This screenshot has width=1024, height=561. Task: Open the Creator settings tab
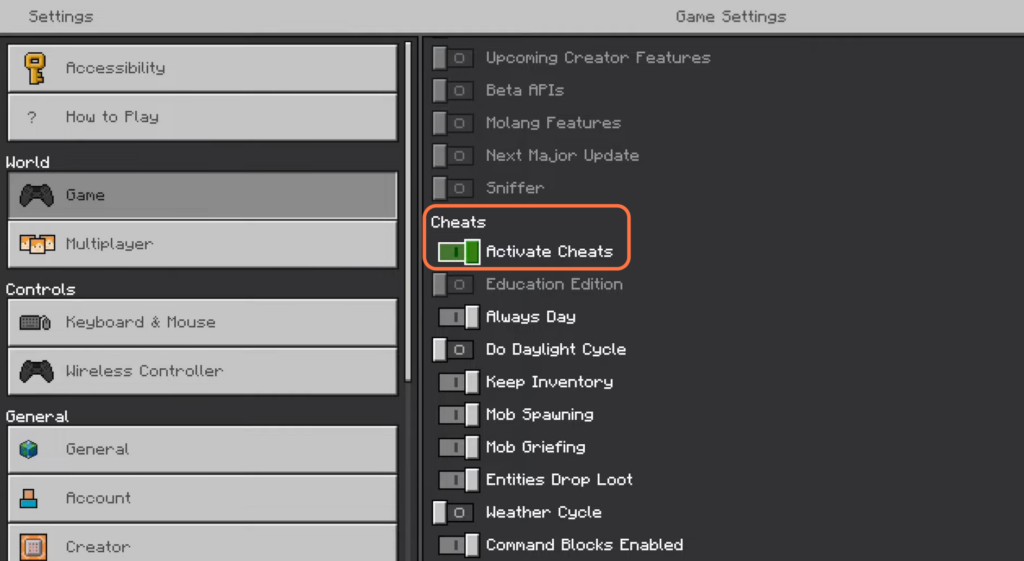coord(202,543)
